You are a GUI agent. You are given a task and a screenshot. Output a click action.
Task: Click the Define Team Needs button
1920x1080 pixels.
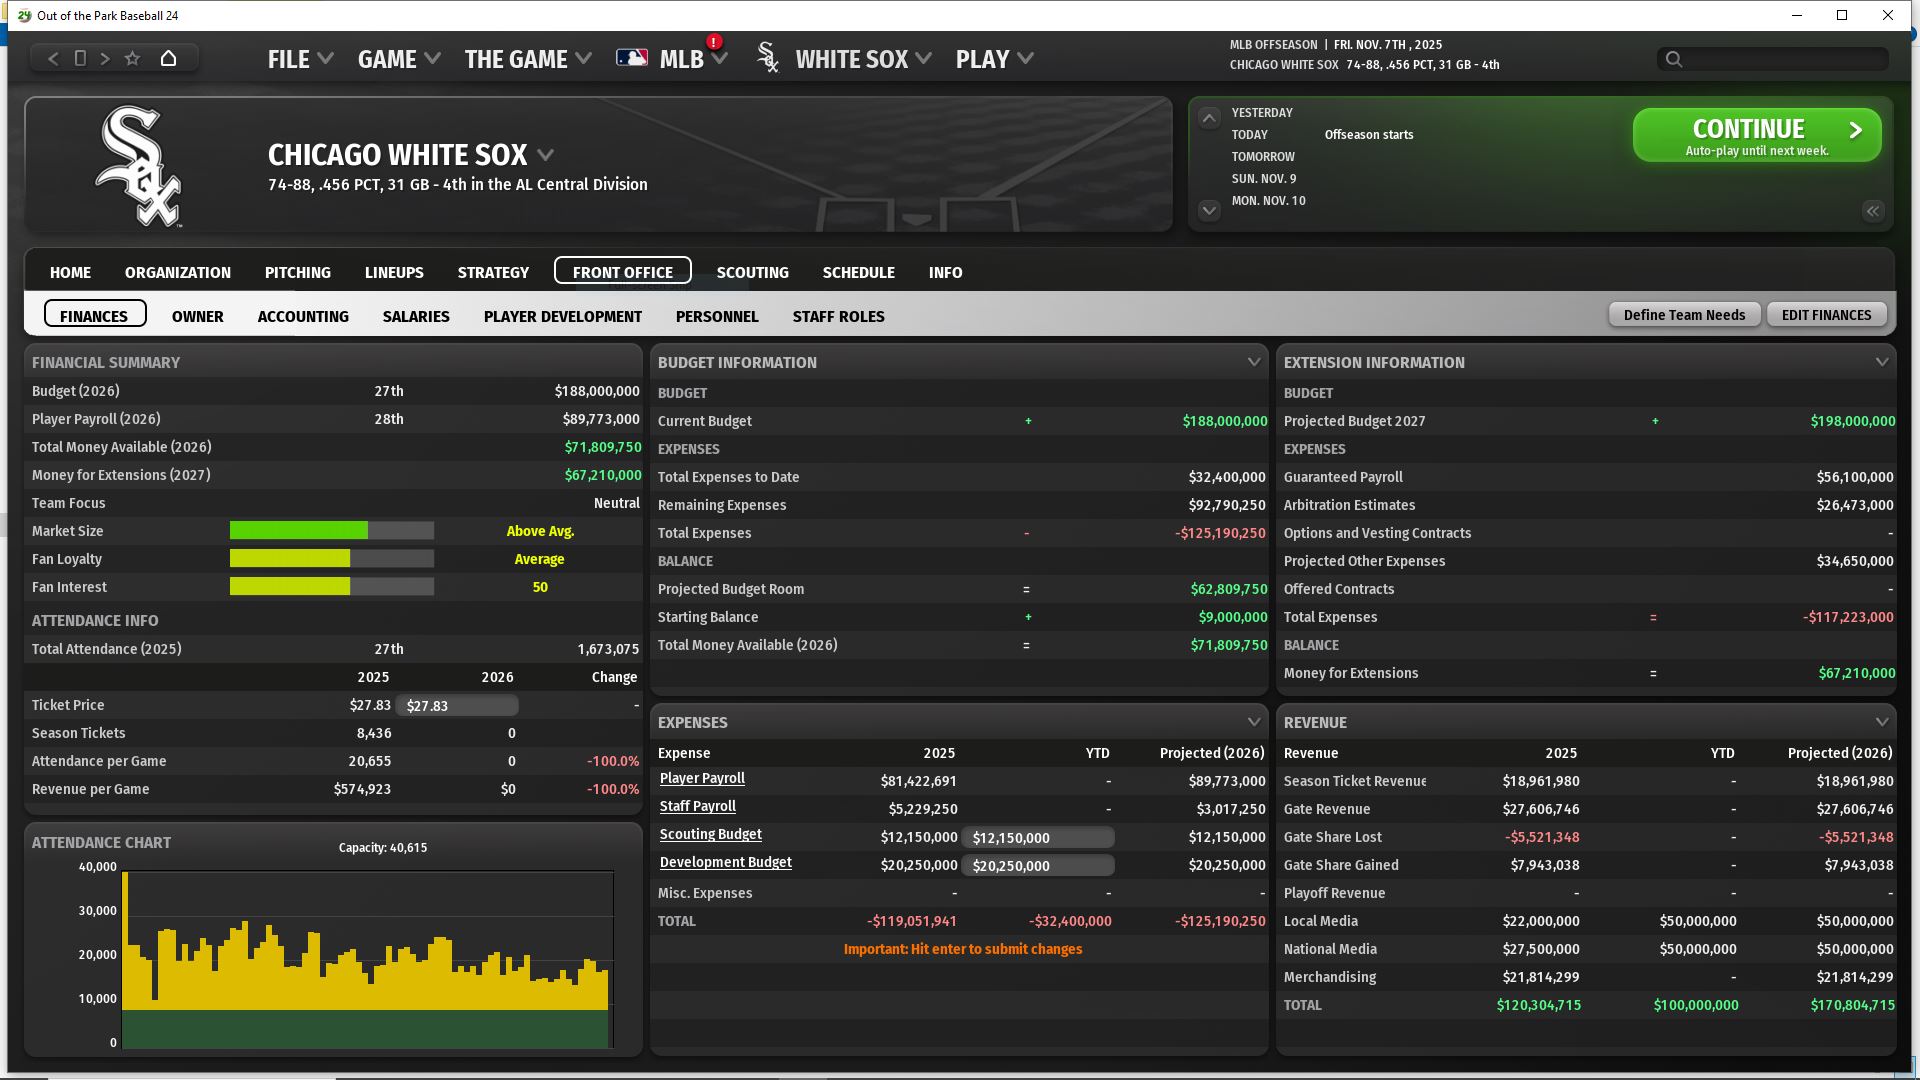(x=1684, y=315)
